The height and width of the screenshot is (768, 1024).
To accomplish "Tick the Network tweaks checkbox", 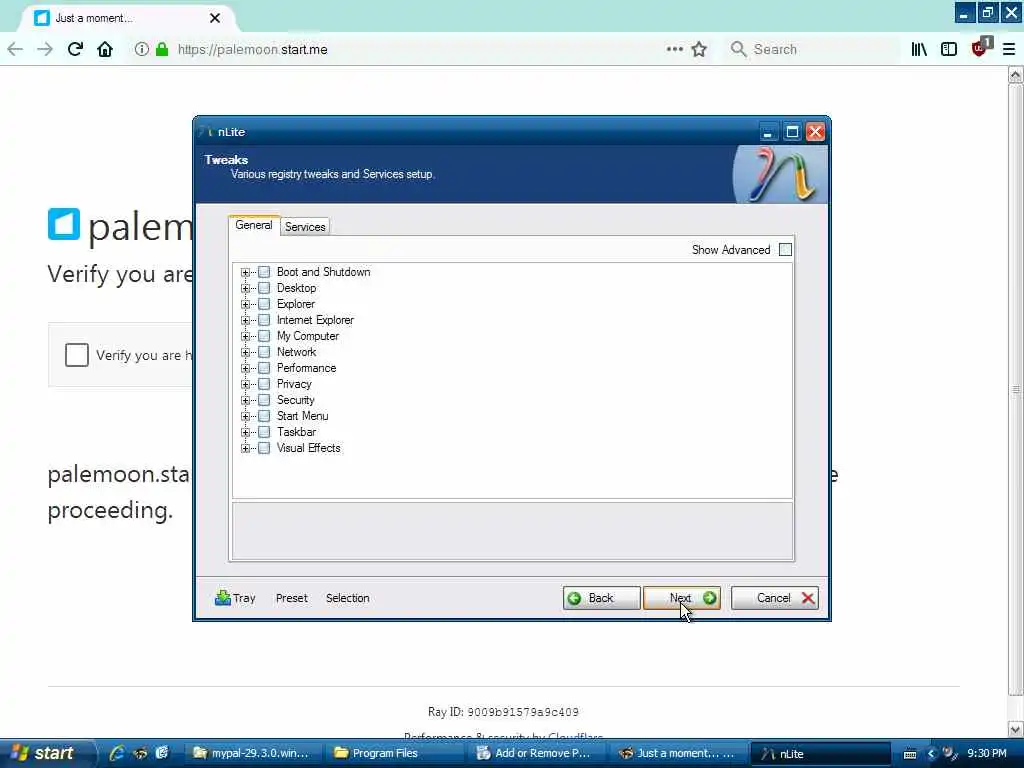I will 264,352.
